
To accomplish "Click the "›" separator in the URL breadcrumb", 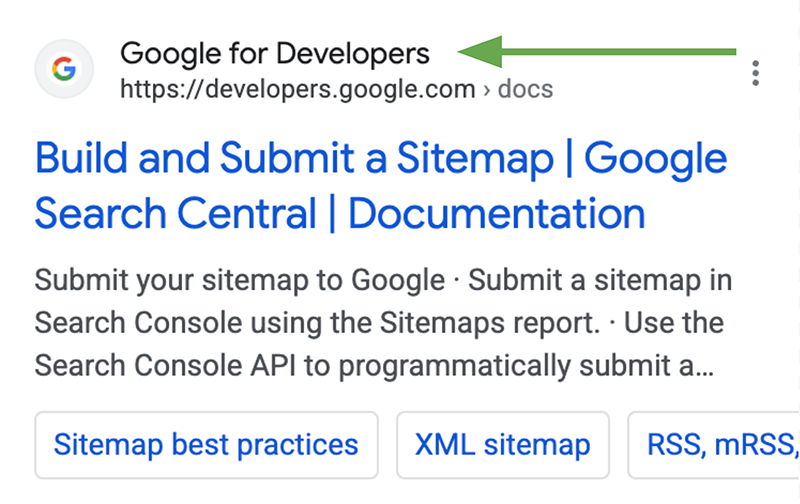I will (x=487, y=90).
